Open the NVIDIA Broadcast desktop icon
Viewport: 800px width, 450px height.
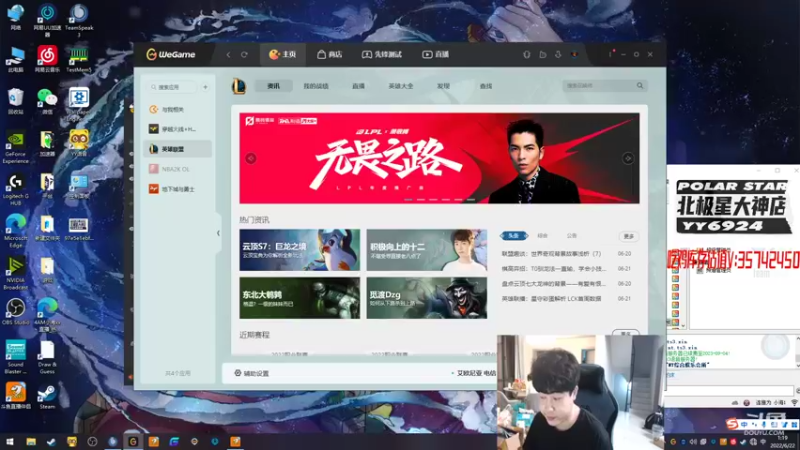click(x=15, y=272)
